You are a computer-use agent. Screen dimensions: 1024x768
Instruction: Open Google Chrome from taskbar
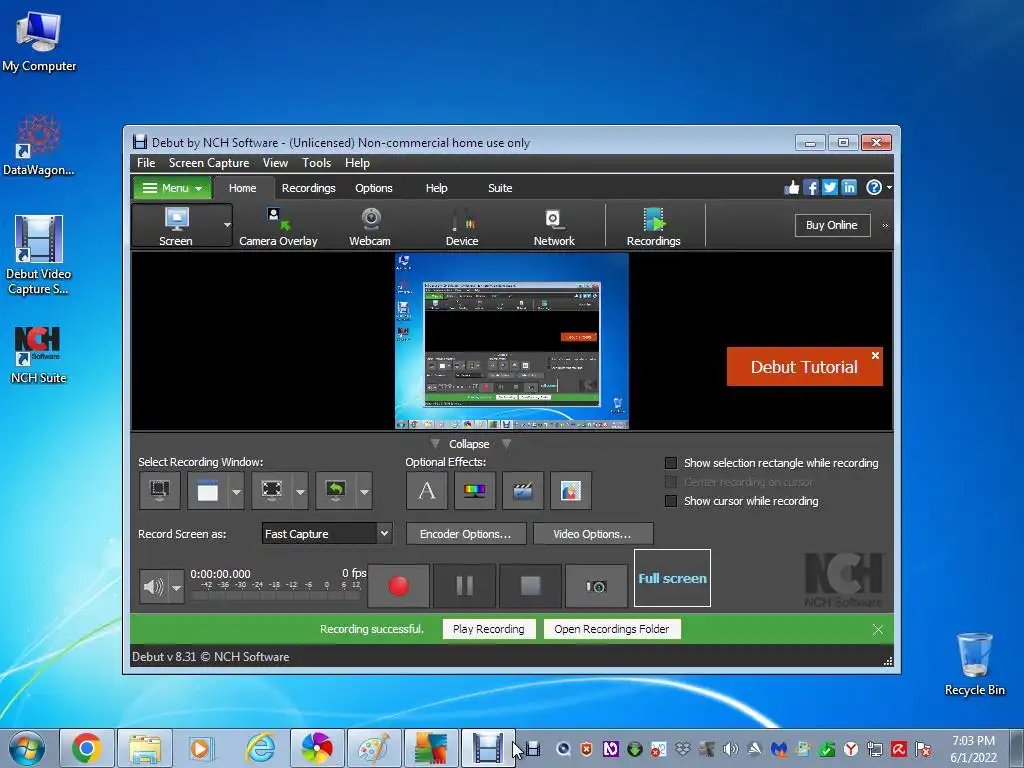87,748
